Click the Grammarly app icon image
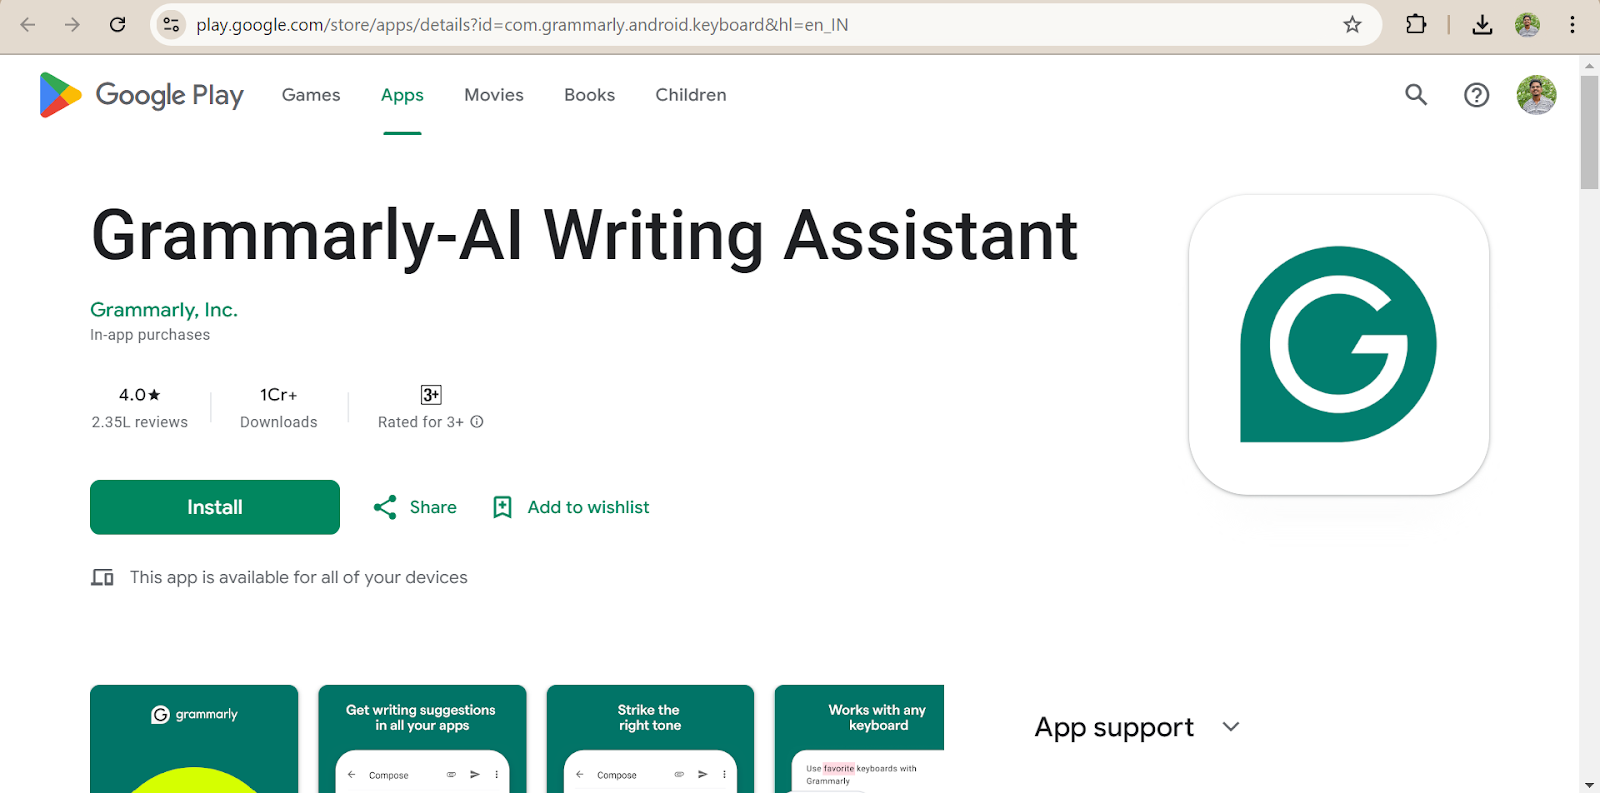 point(1338,344)
